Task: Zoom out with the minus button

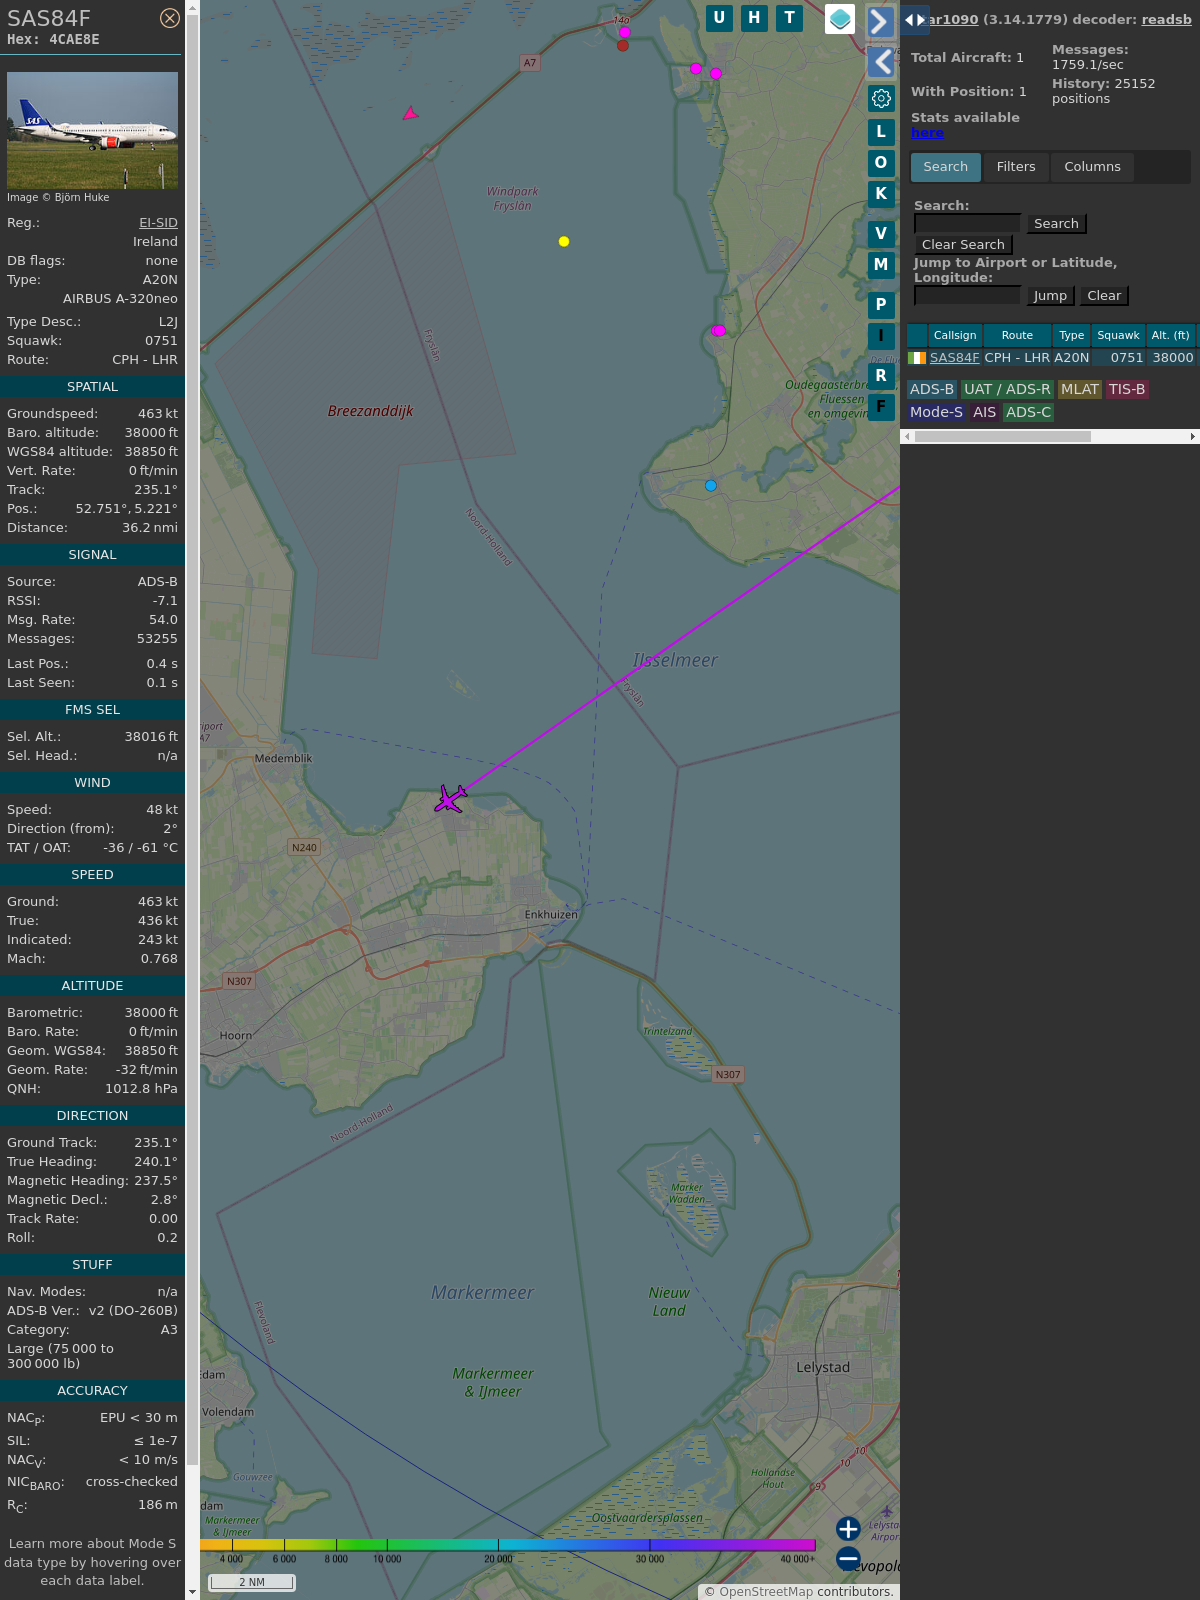Action: [x=848, y=1558]
